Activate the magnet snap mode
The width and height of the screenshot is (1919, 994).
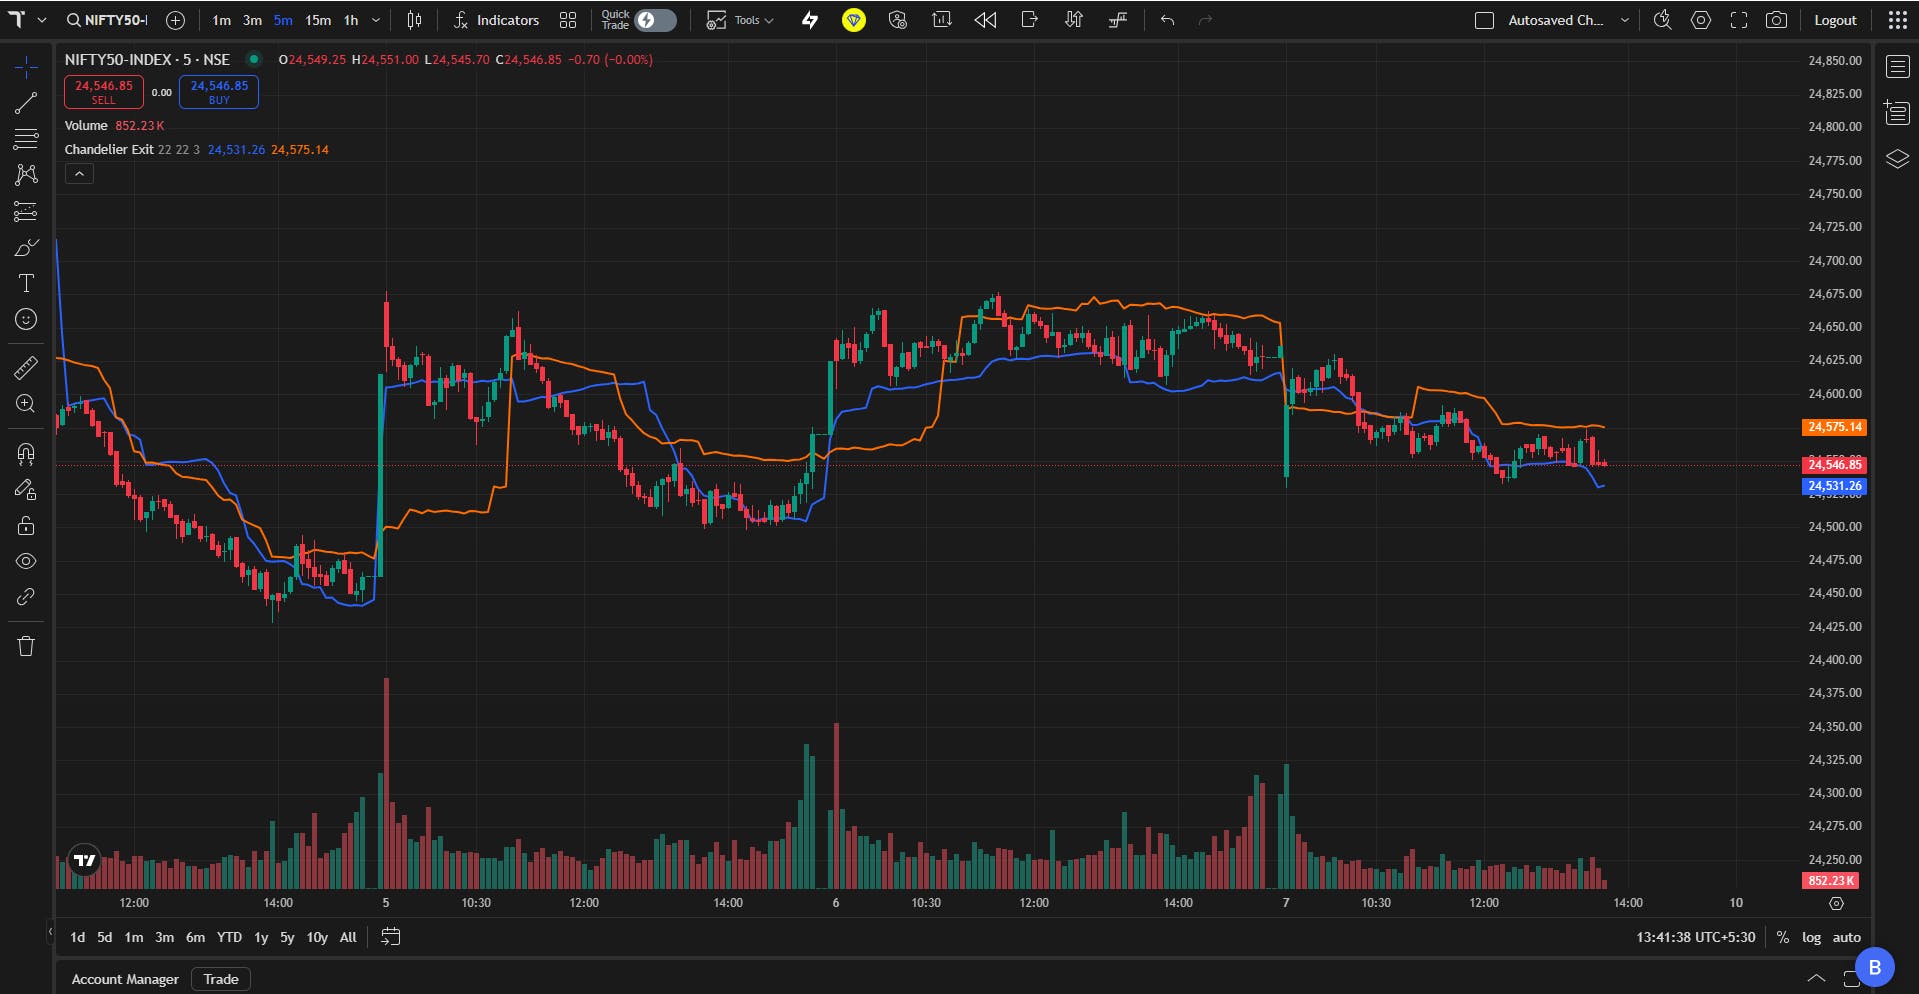click(x=26, y=454)
